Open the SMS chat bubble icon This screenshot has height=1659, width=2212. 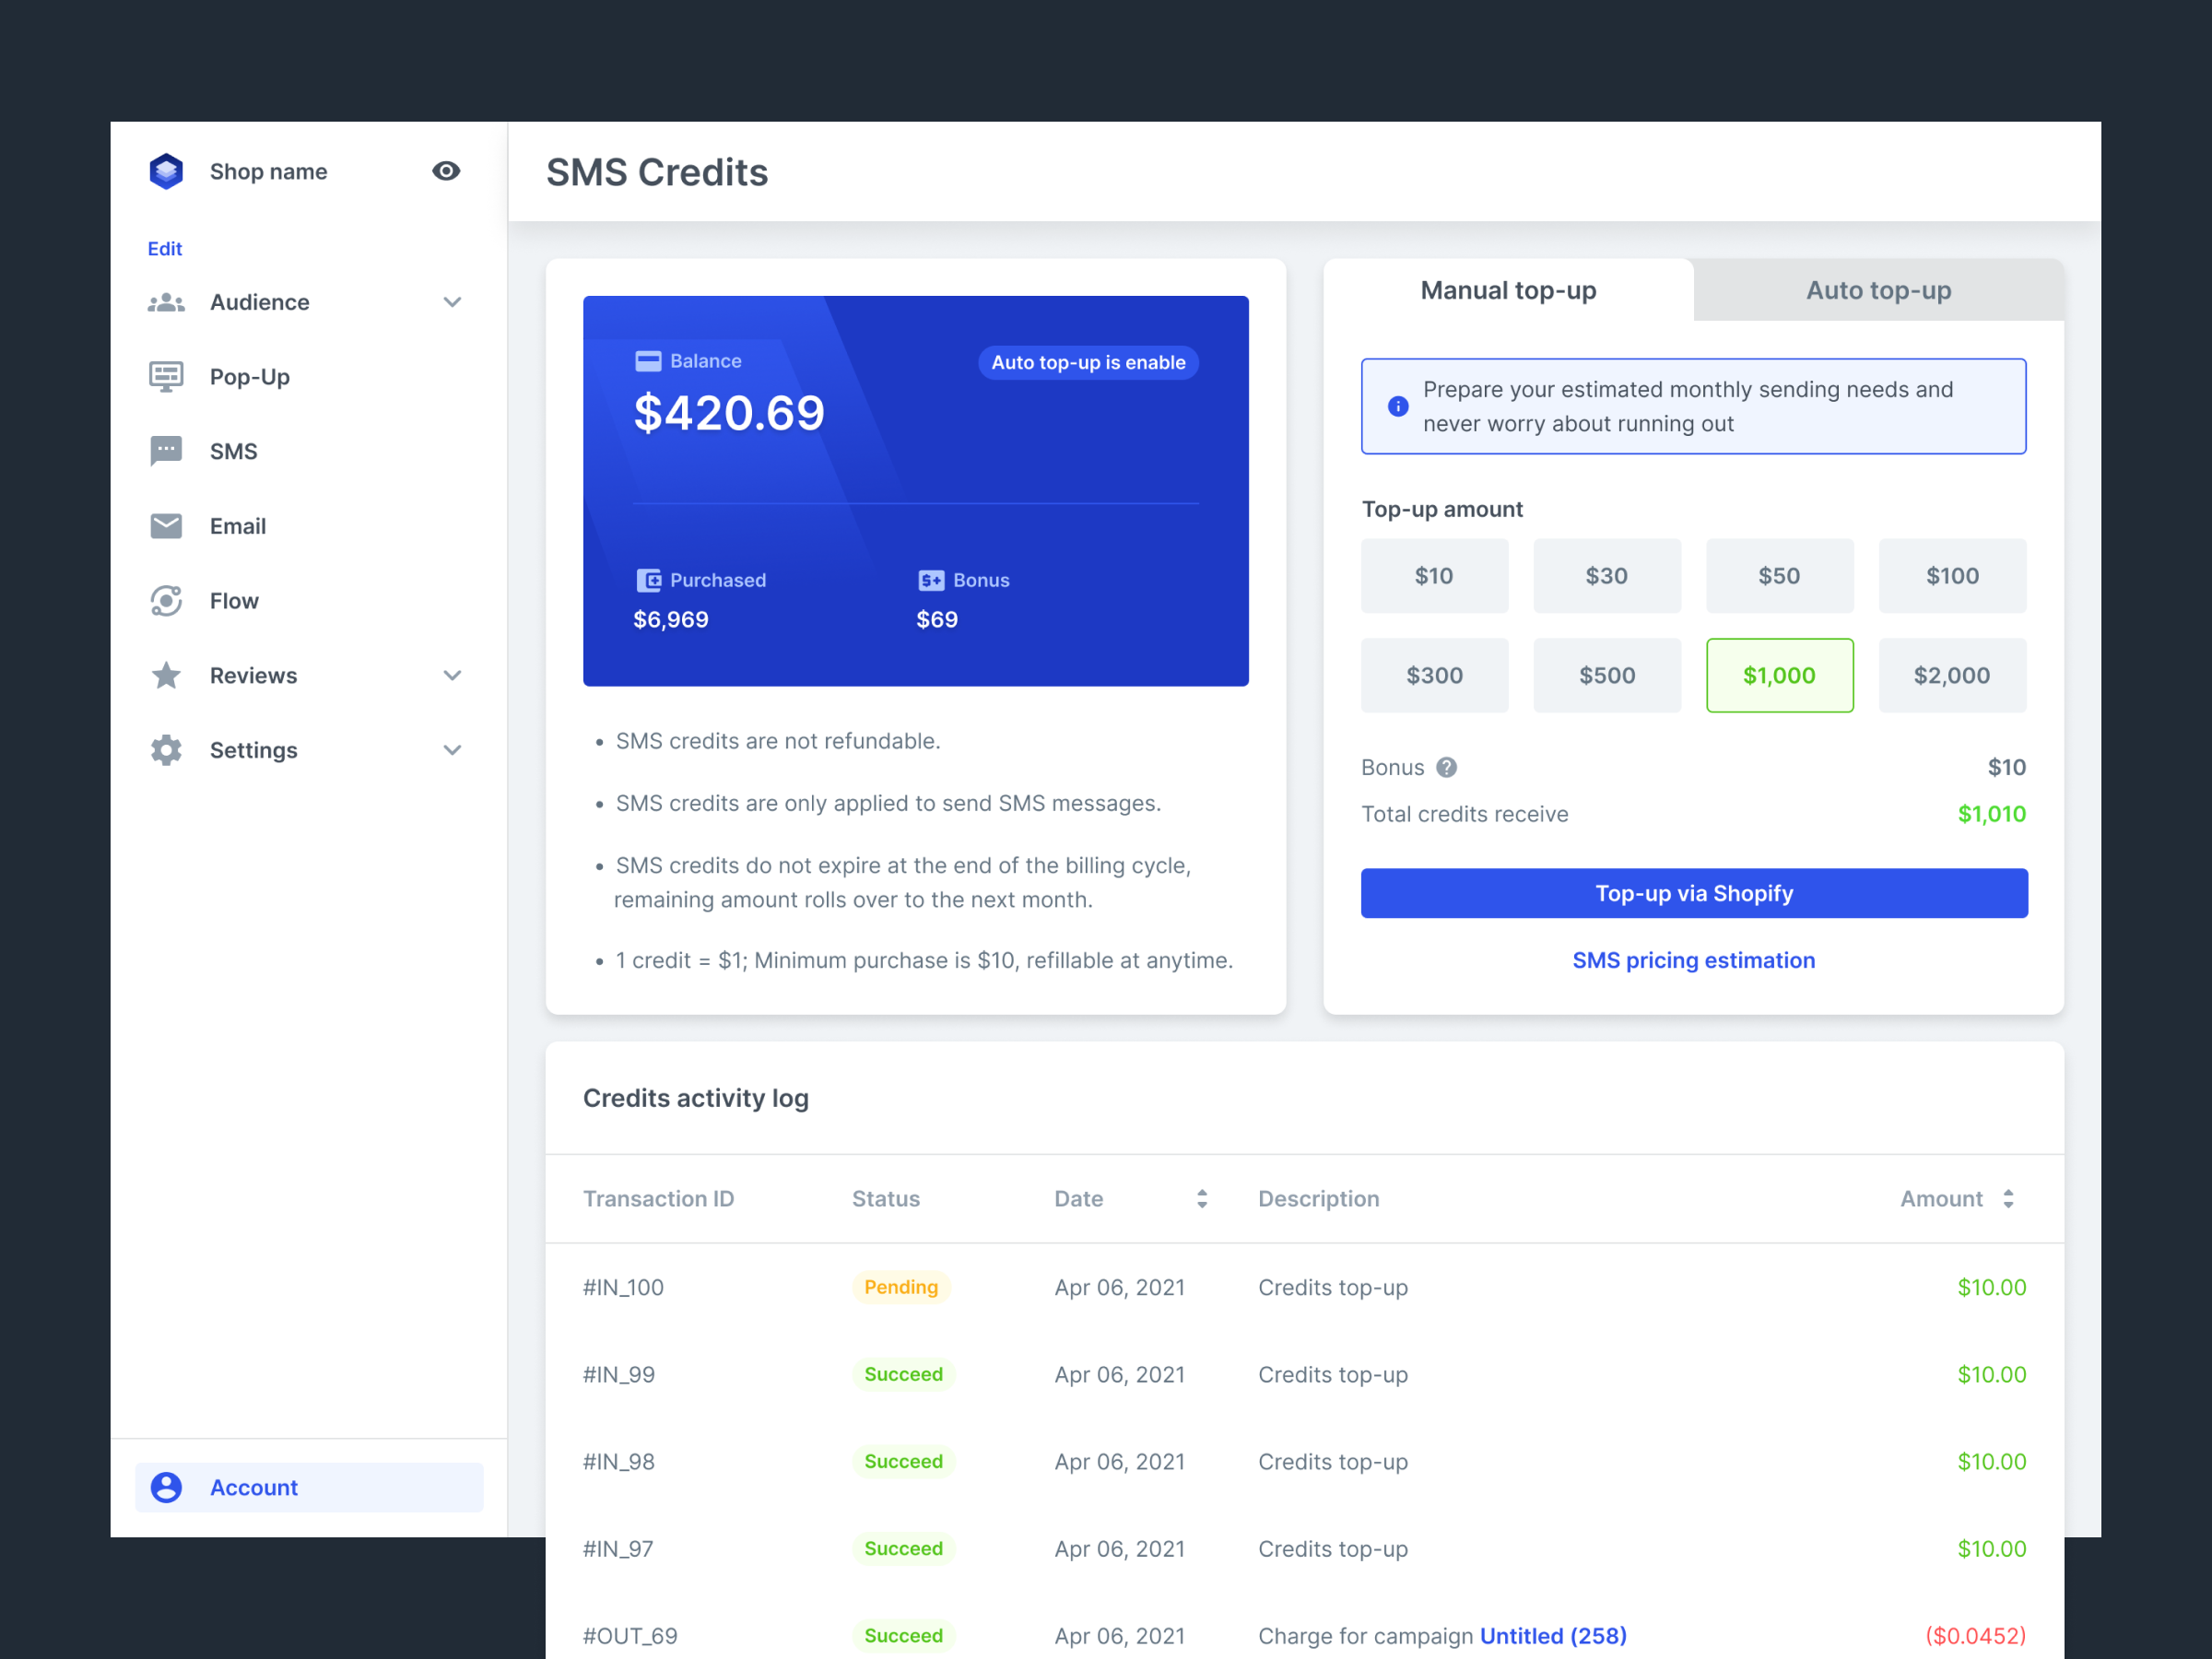coord(166,451)
